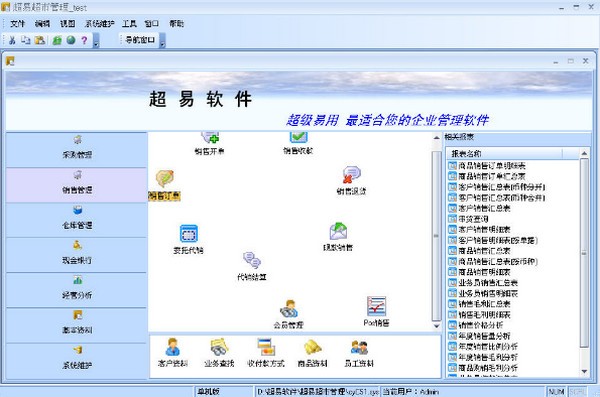Screen dimensions: 600x397
Task: Open report 商品销售订单明细表
Action: 492,166
